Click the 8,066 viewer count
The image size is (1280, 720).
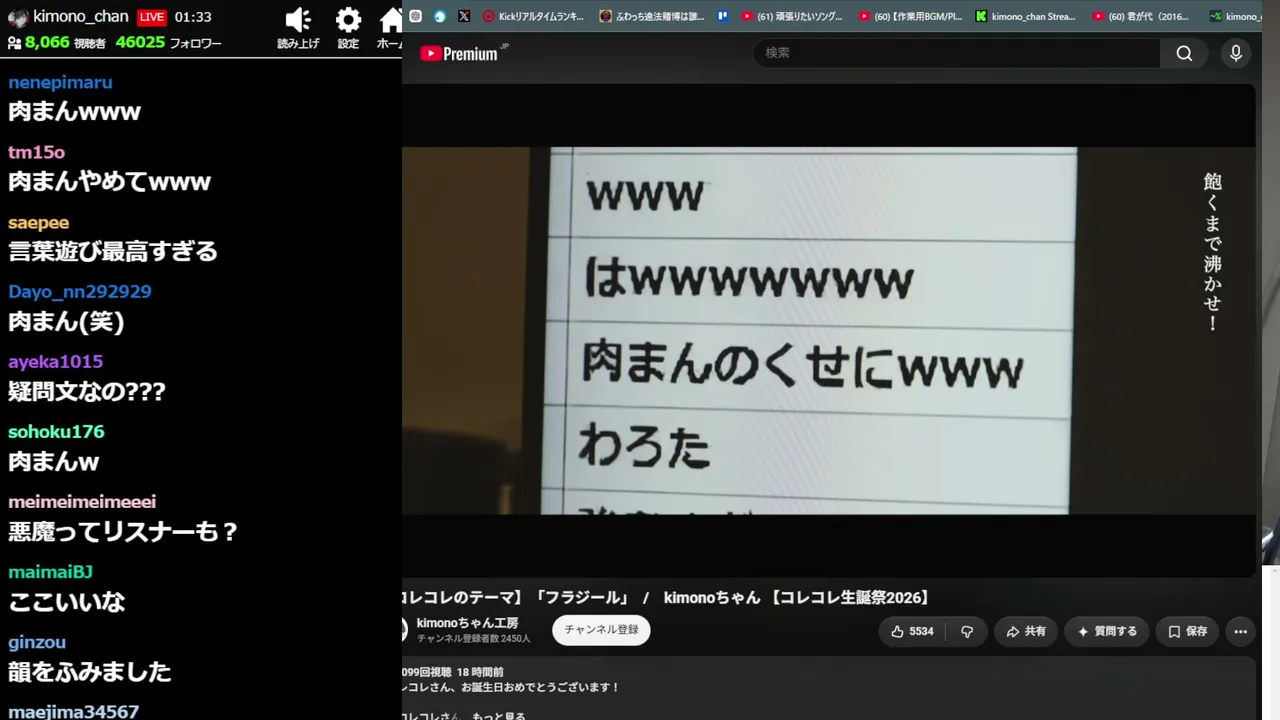tap(47, 43)
